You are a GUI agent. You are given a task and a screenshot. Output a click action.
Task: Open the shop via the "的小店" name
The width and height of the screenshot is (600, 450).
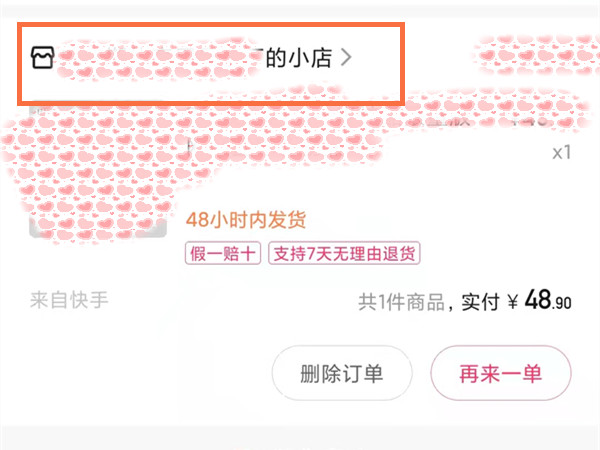tap(299, 58)
